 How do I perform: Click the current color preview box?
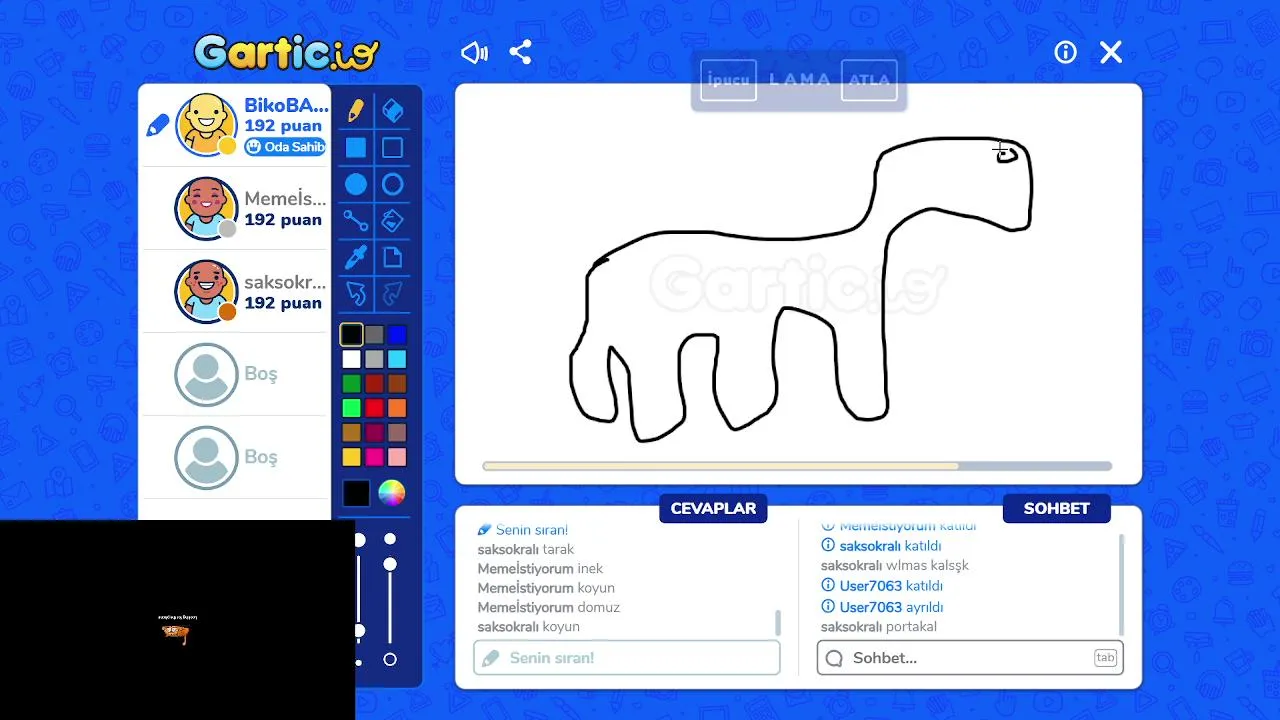356,493
